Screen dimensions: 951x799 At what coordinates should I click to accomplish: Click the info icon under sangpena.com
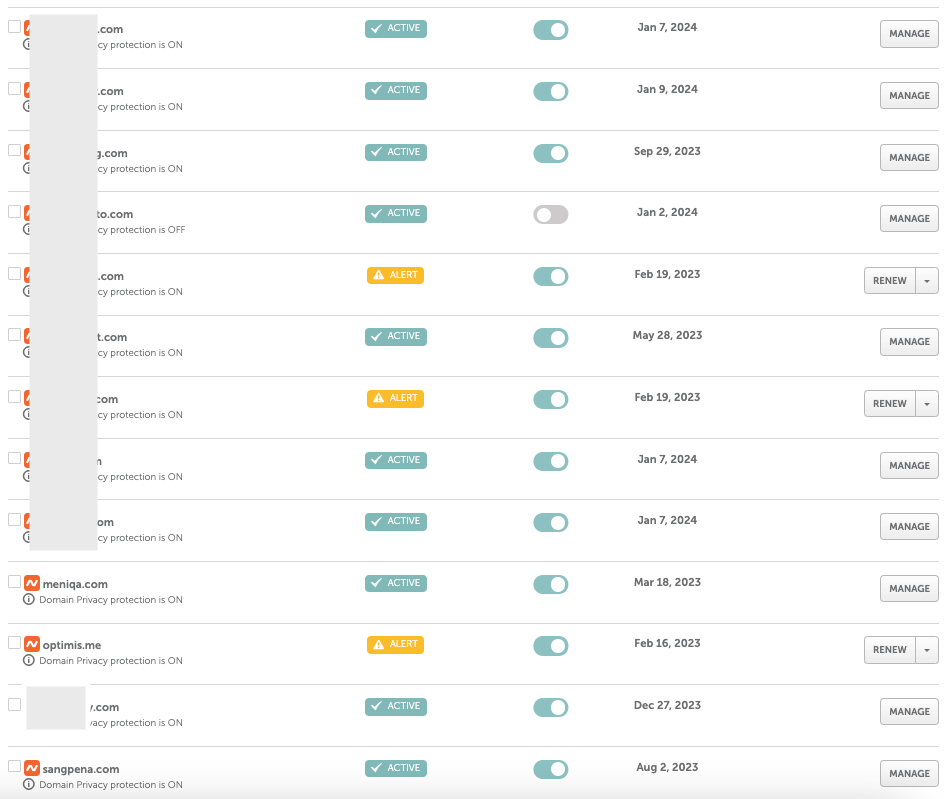click(28, 785)
